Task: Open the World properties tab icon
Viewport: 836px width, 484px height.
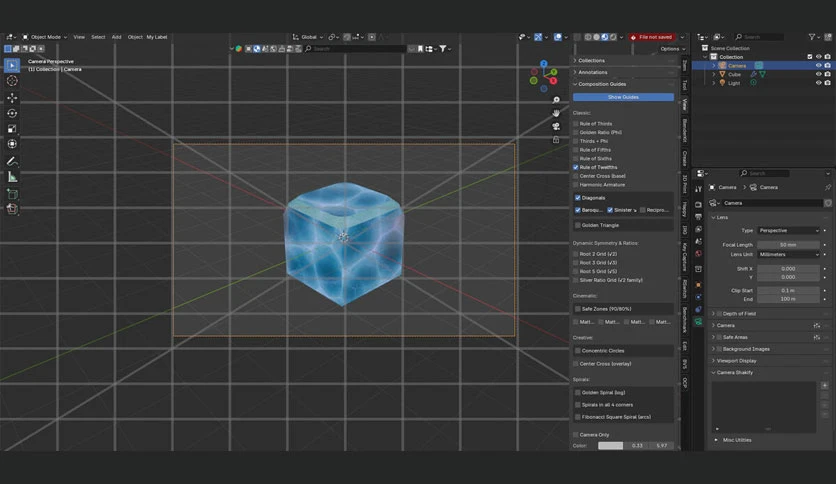Action: (698, 253)
